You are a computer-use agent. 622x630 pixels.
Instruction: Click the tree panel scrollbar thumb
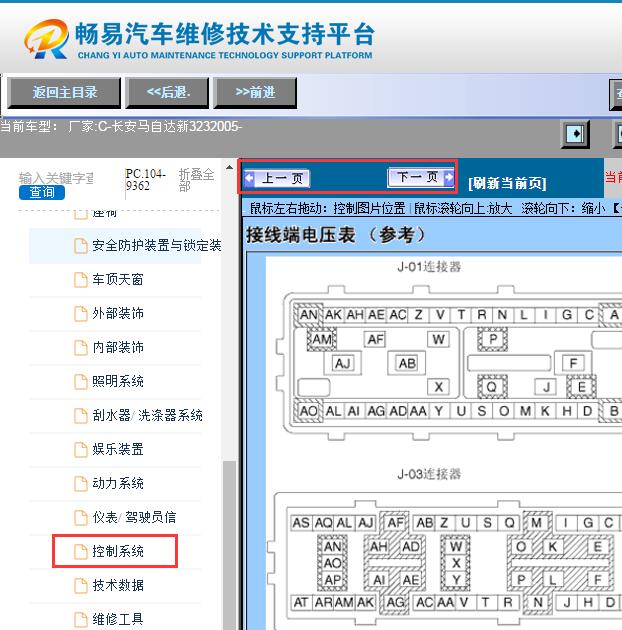pyautogui.click(x=229, y=545)
